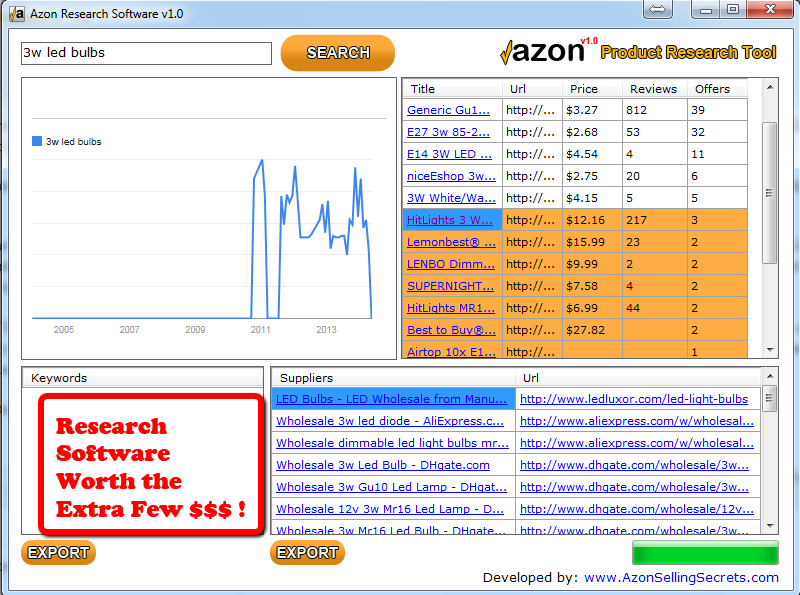Open 'LED Bulbs - LED Wholesale from Manu...' supplier
The image size is (800, 595).
coord(391,399)
